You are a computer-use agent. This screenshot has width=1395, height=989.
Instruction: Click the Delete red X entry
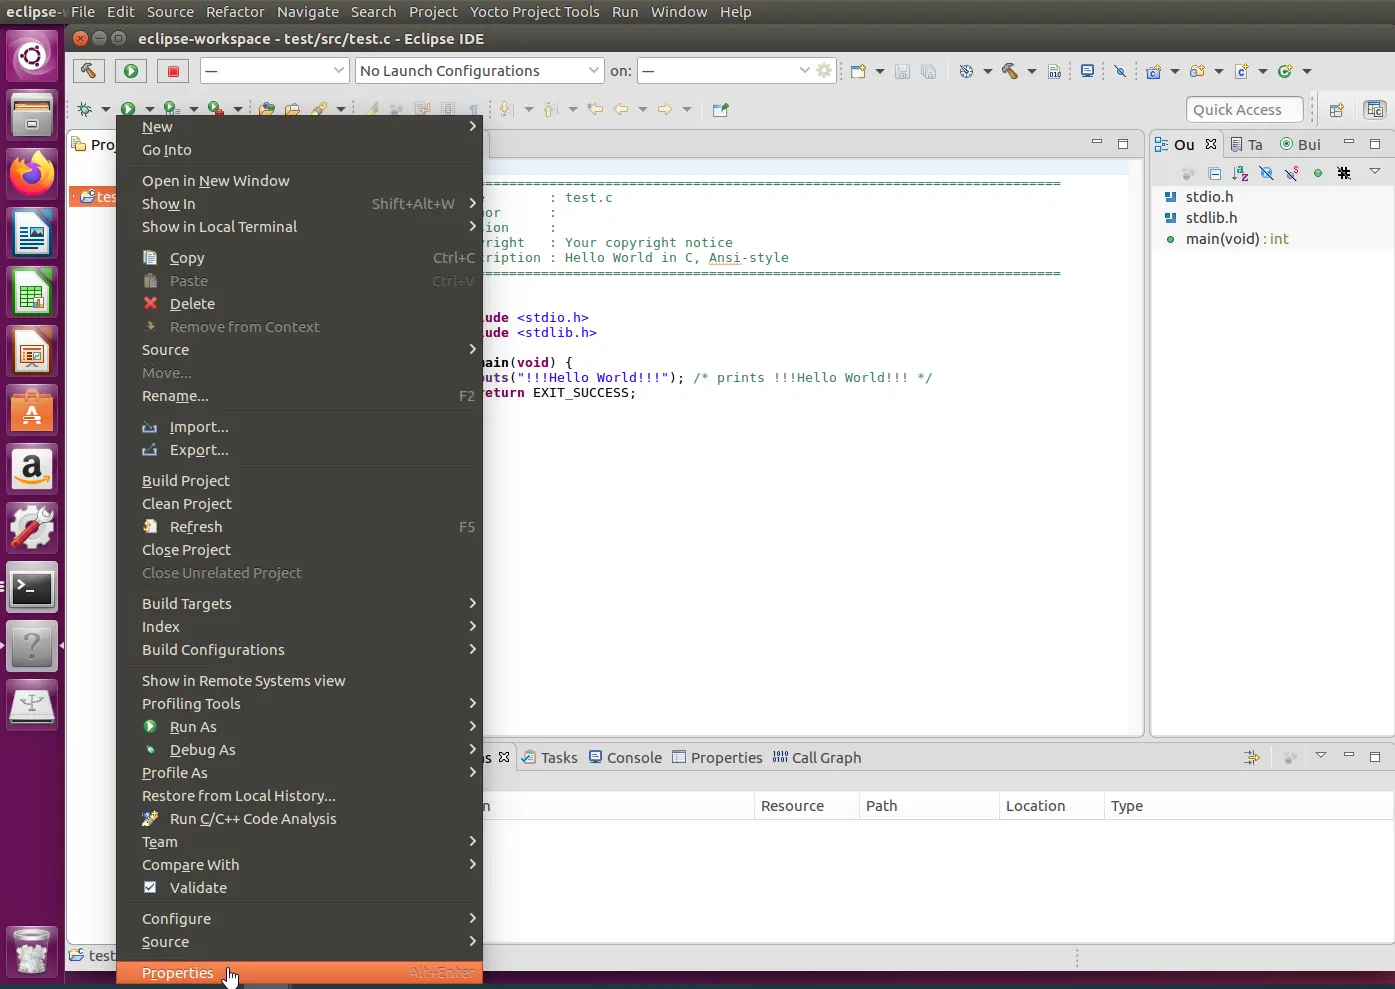click(192, 304)
